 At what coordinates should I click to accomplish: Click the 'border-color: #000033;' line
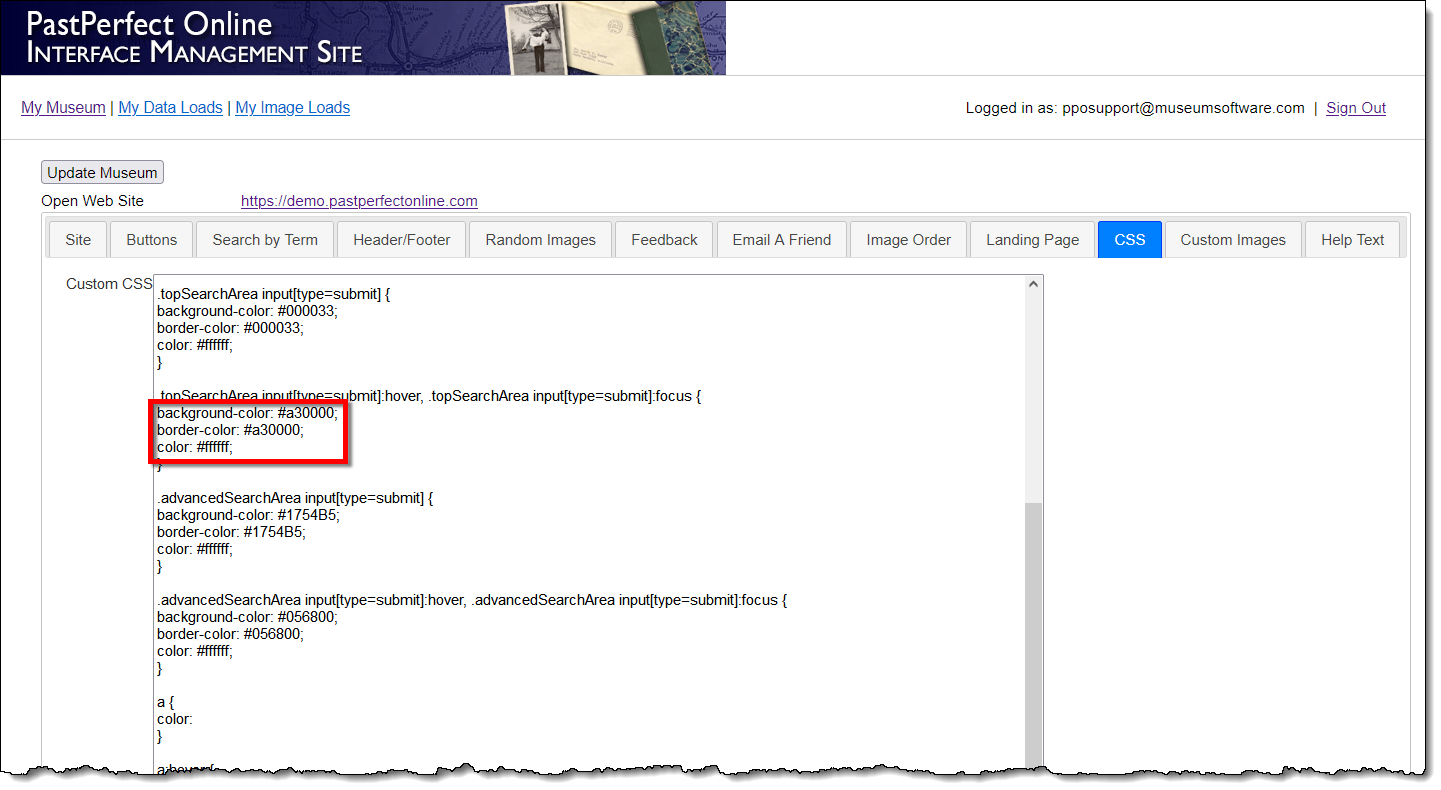coord(230,328)
